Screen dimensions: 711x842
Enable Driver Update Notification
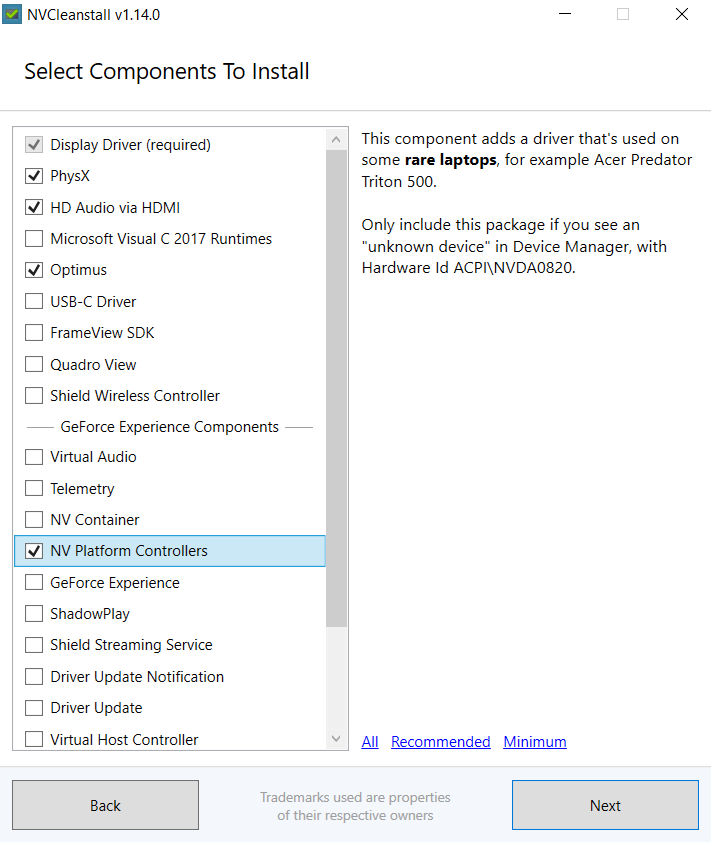tap(34, 677)
